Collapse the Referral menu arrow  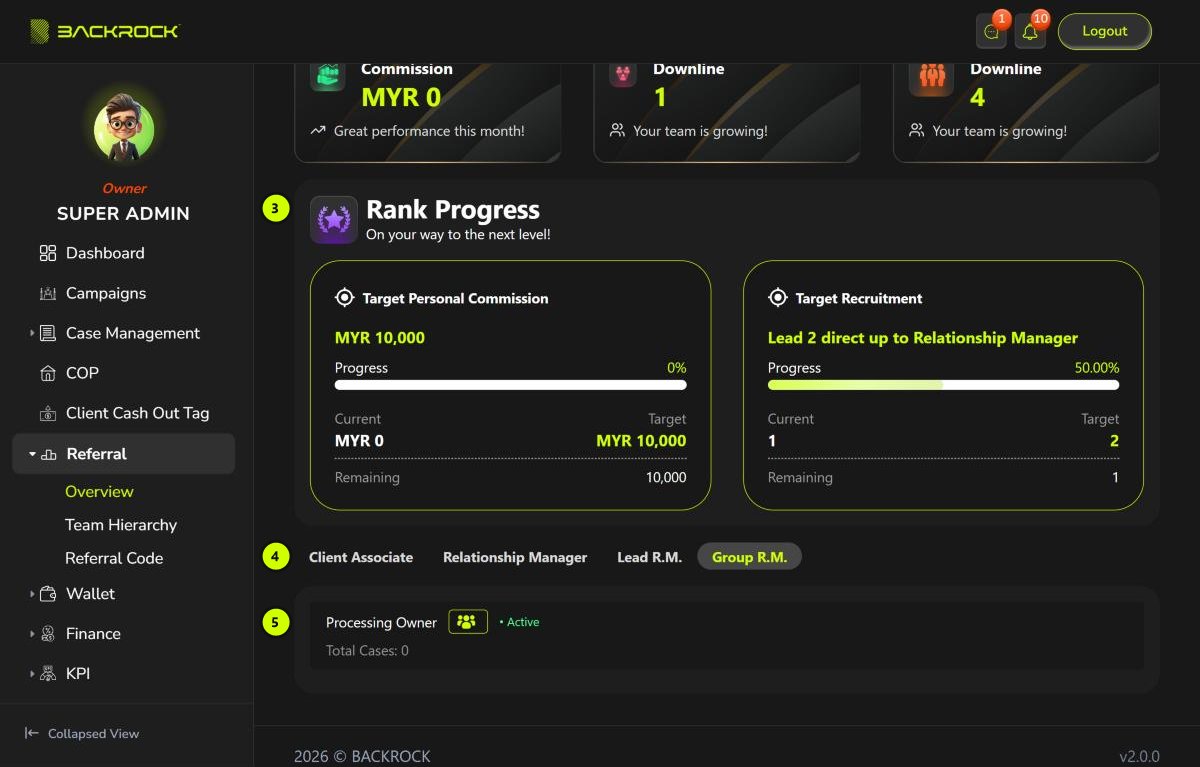click(x=32, y=454)
